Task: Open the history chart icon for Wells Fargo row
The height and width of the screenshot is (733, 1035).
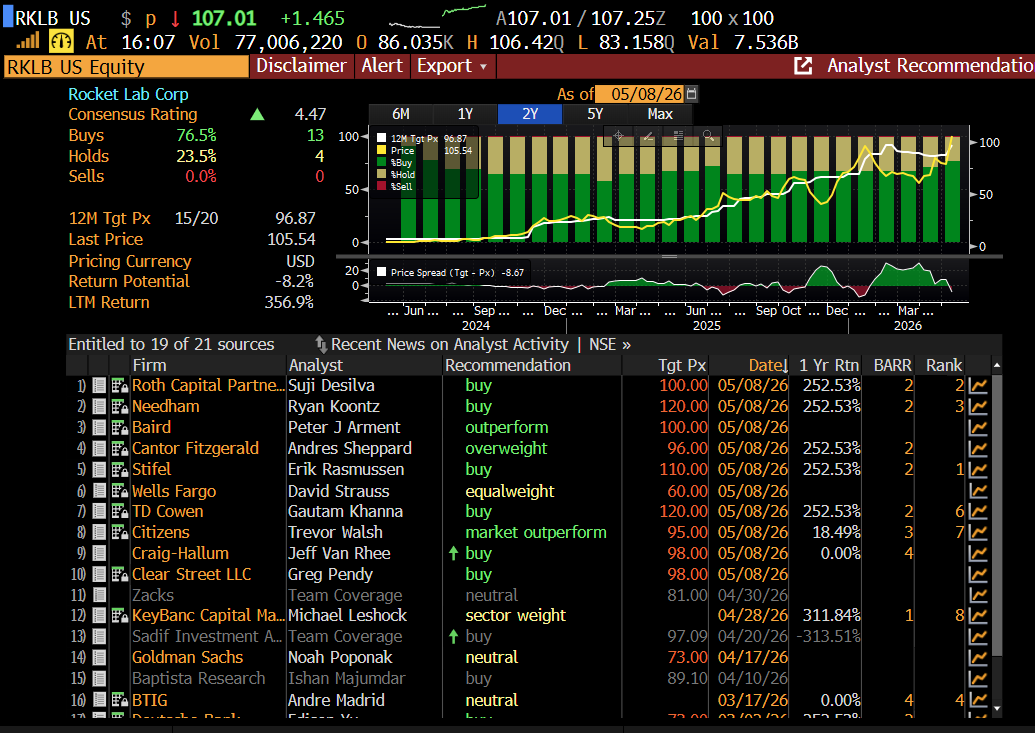Action: pos(978,491)
